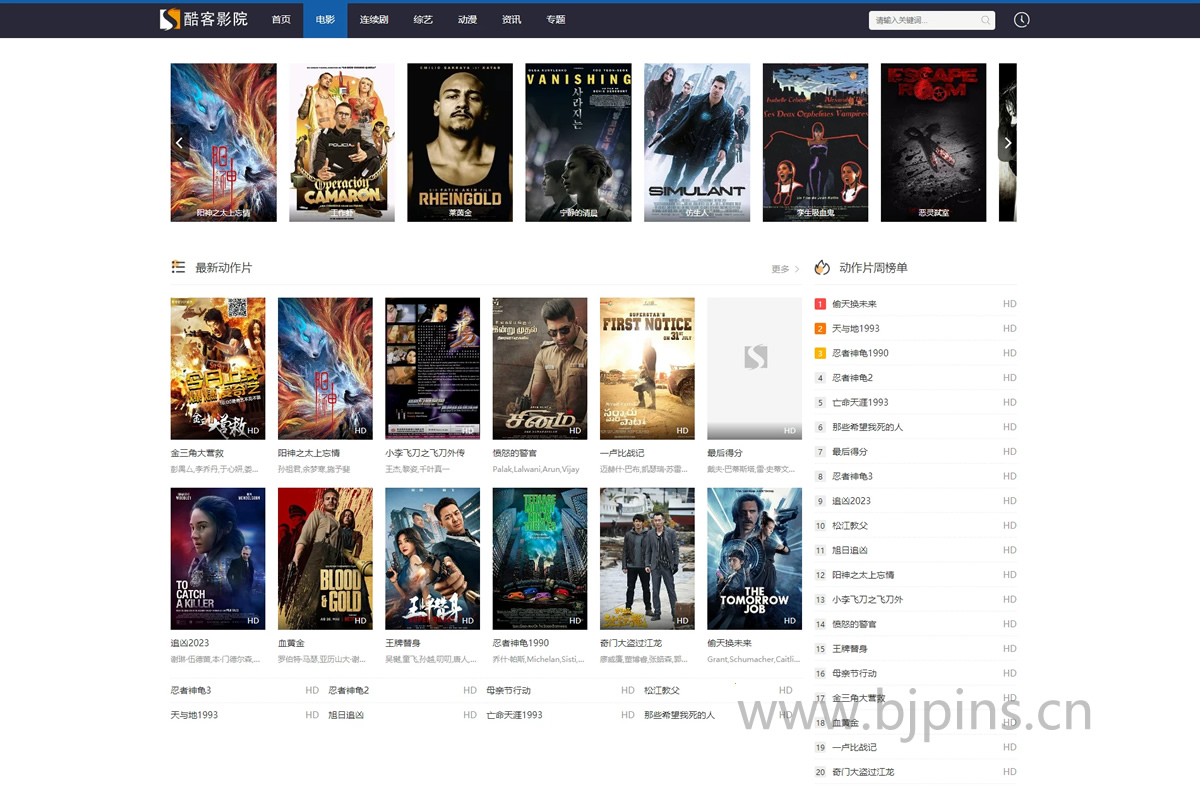1200x791 pixels.
Task: Open the watch history clock icon
Action: pyautogui.click(x=1021, y=20)
